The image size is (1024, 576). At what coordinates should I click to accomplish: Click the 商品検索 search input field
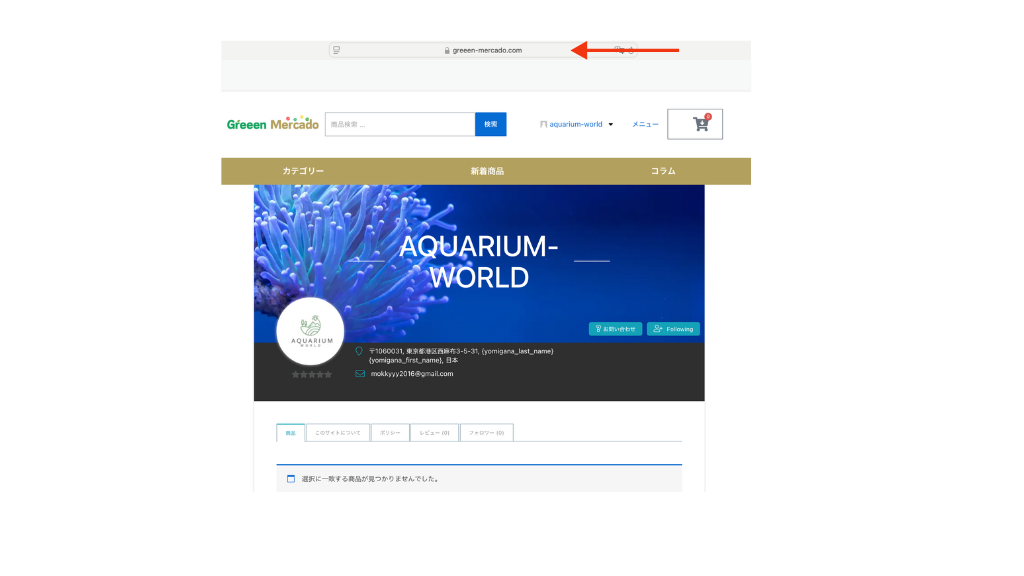pyautogui.click(x=399, y=124)
